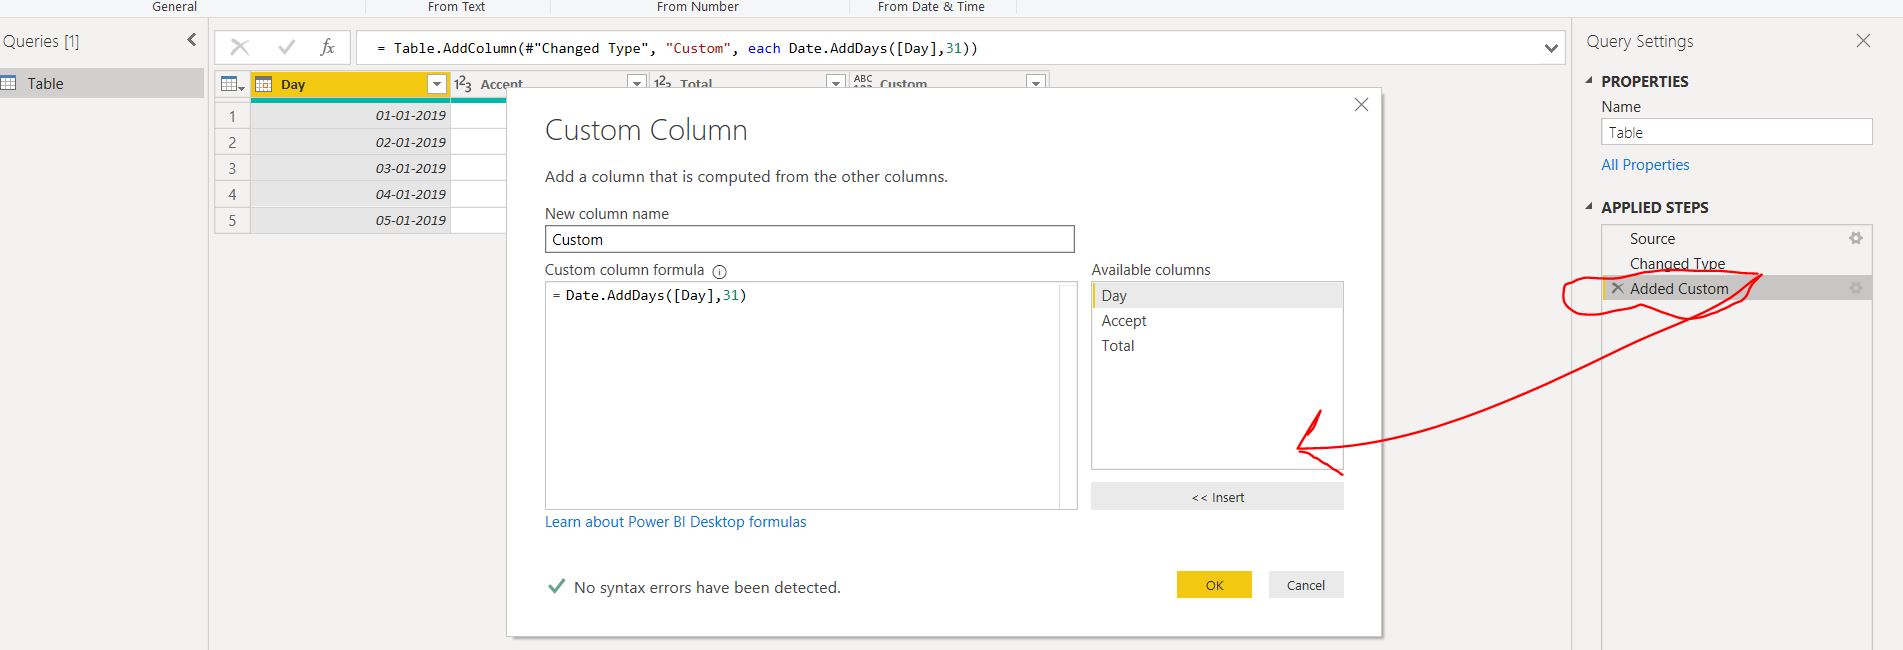The width and height of the screenshot is (1903, 650).
Task: Select row number 5
Action: point(232,220)
